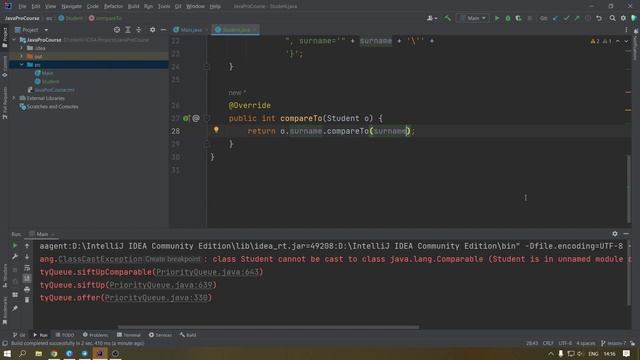Viewport: 640px width, 360px height.
Task: Hide the Project panel with minus icon
Action: [163, 30]
